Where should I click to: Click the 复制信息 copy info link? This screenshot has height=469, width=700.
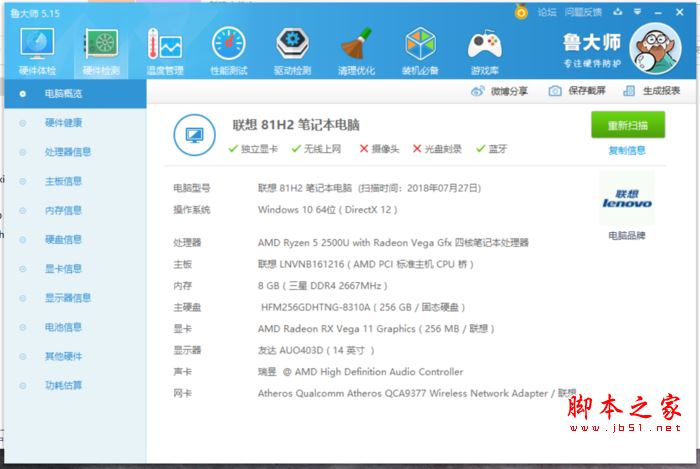click(x=627, y=150)
